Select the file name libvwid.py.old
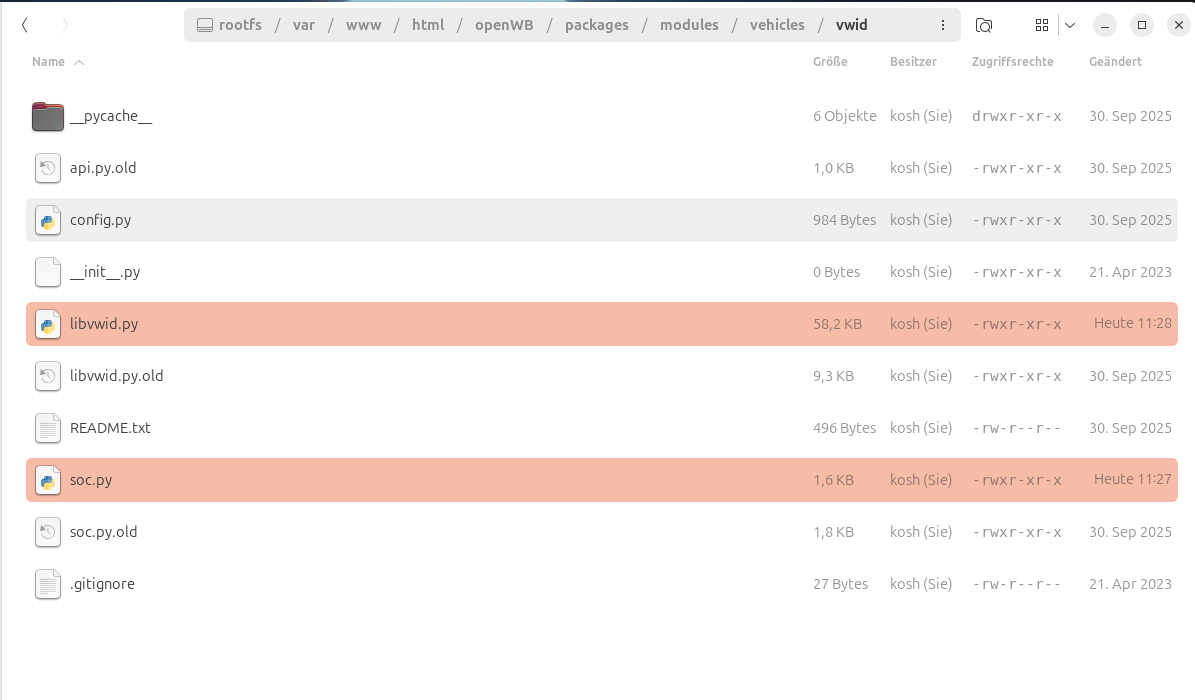Image resolution: width=1195 pixels, height=700 pixels. (x=117, y=376)
